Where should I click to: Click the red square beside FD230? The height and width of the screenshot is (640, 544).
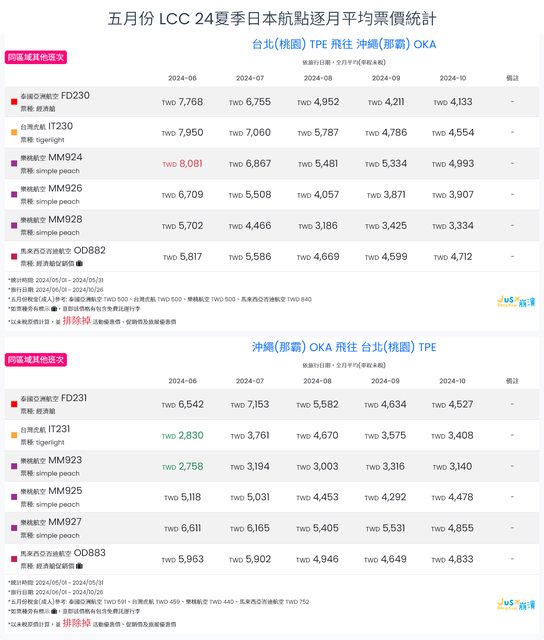click(14, 102)
